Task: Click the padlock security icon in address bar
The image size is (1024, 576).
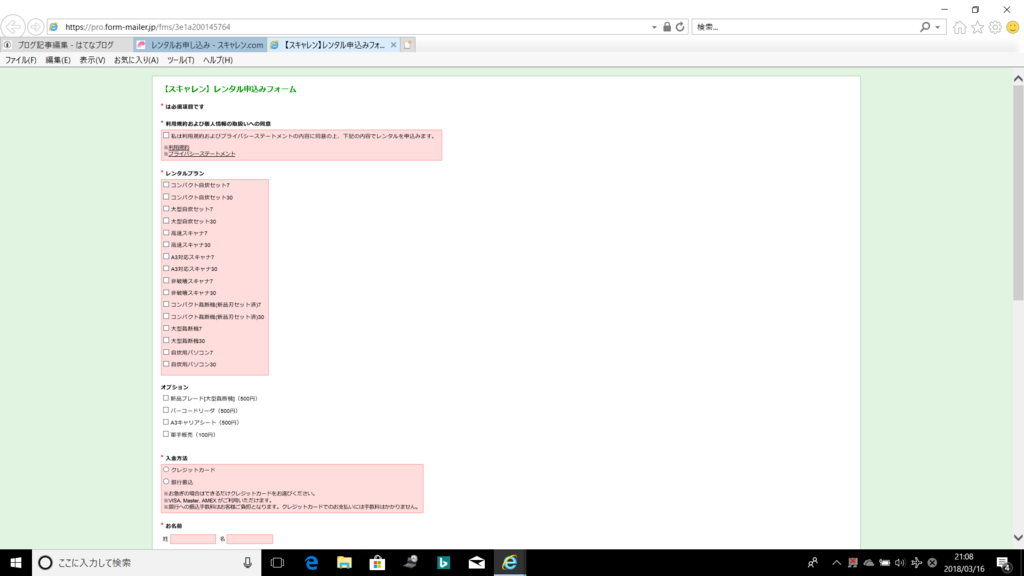Action: 667,27
